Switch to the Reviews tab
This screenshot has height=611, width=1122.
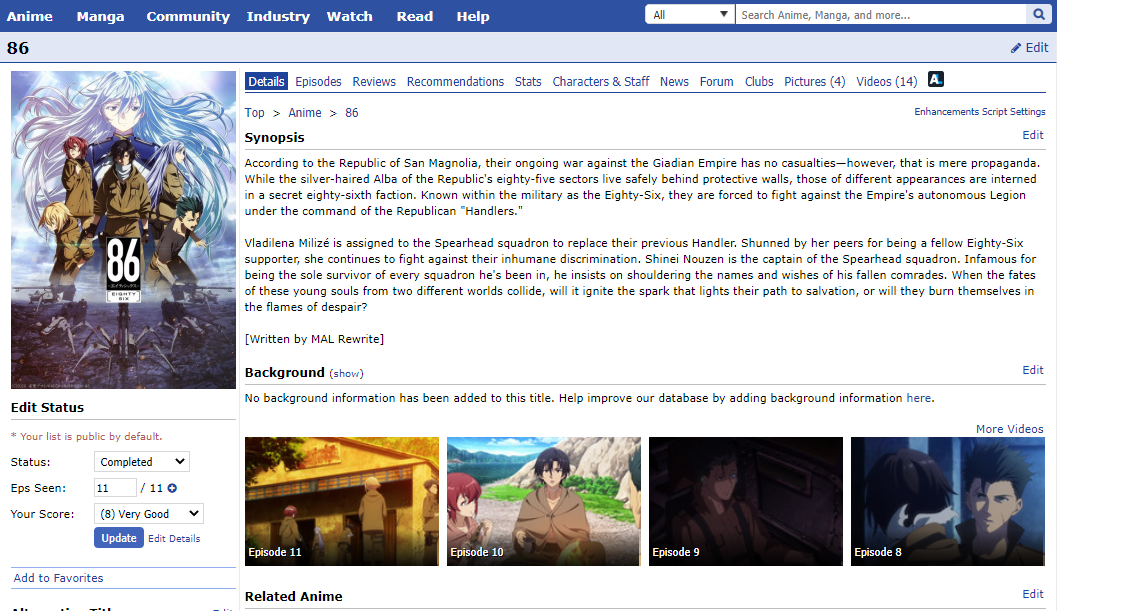(374, 82)
